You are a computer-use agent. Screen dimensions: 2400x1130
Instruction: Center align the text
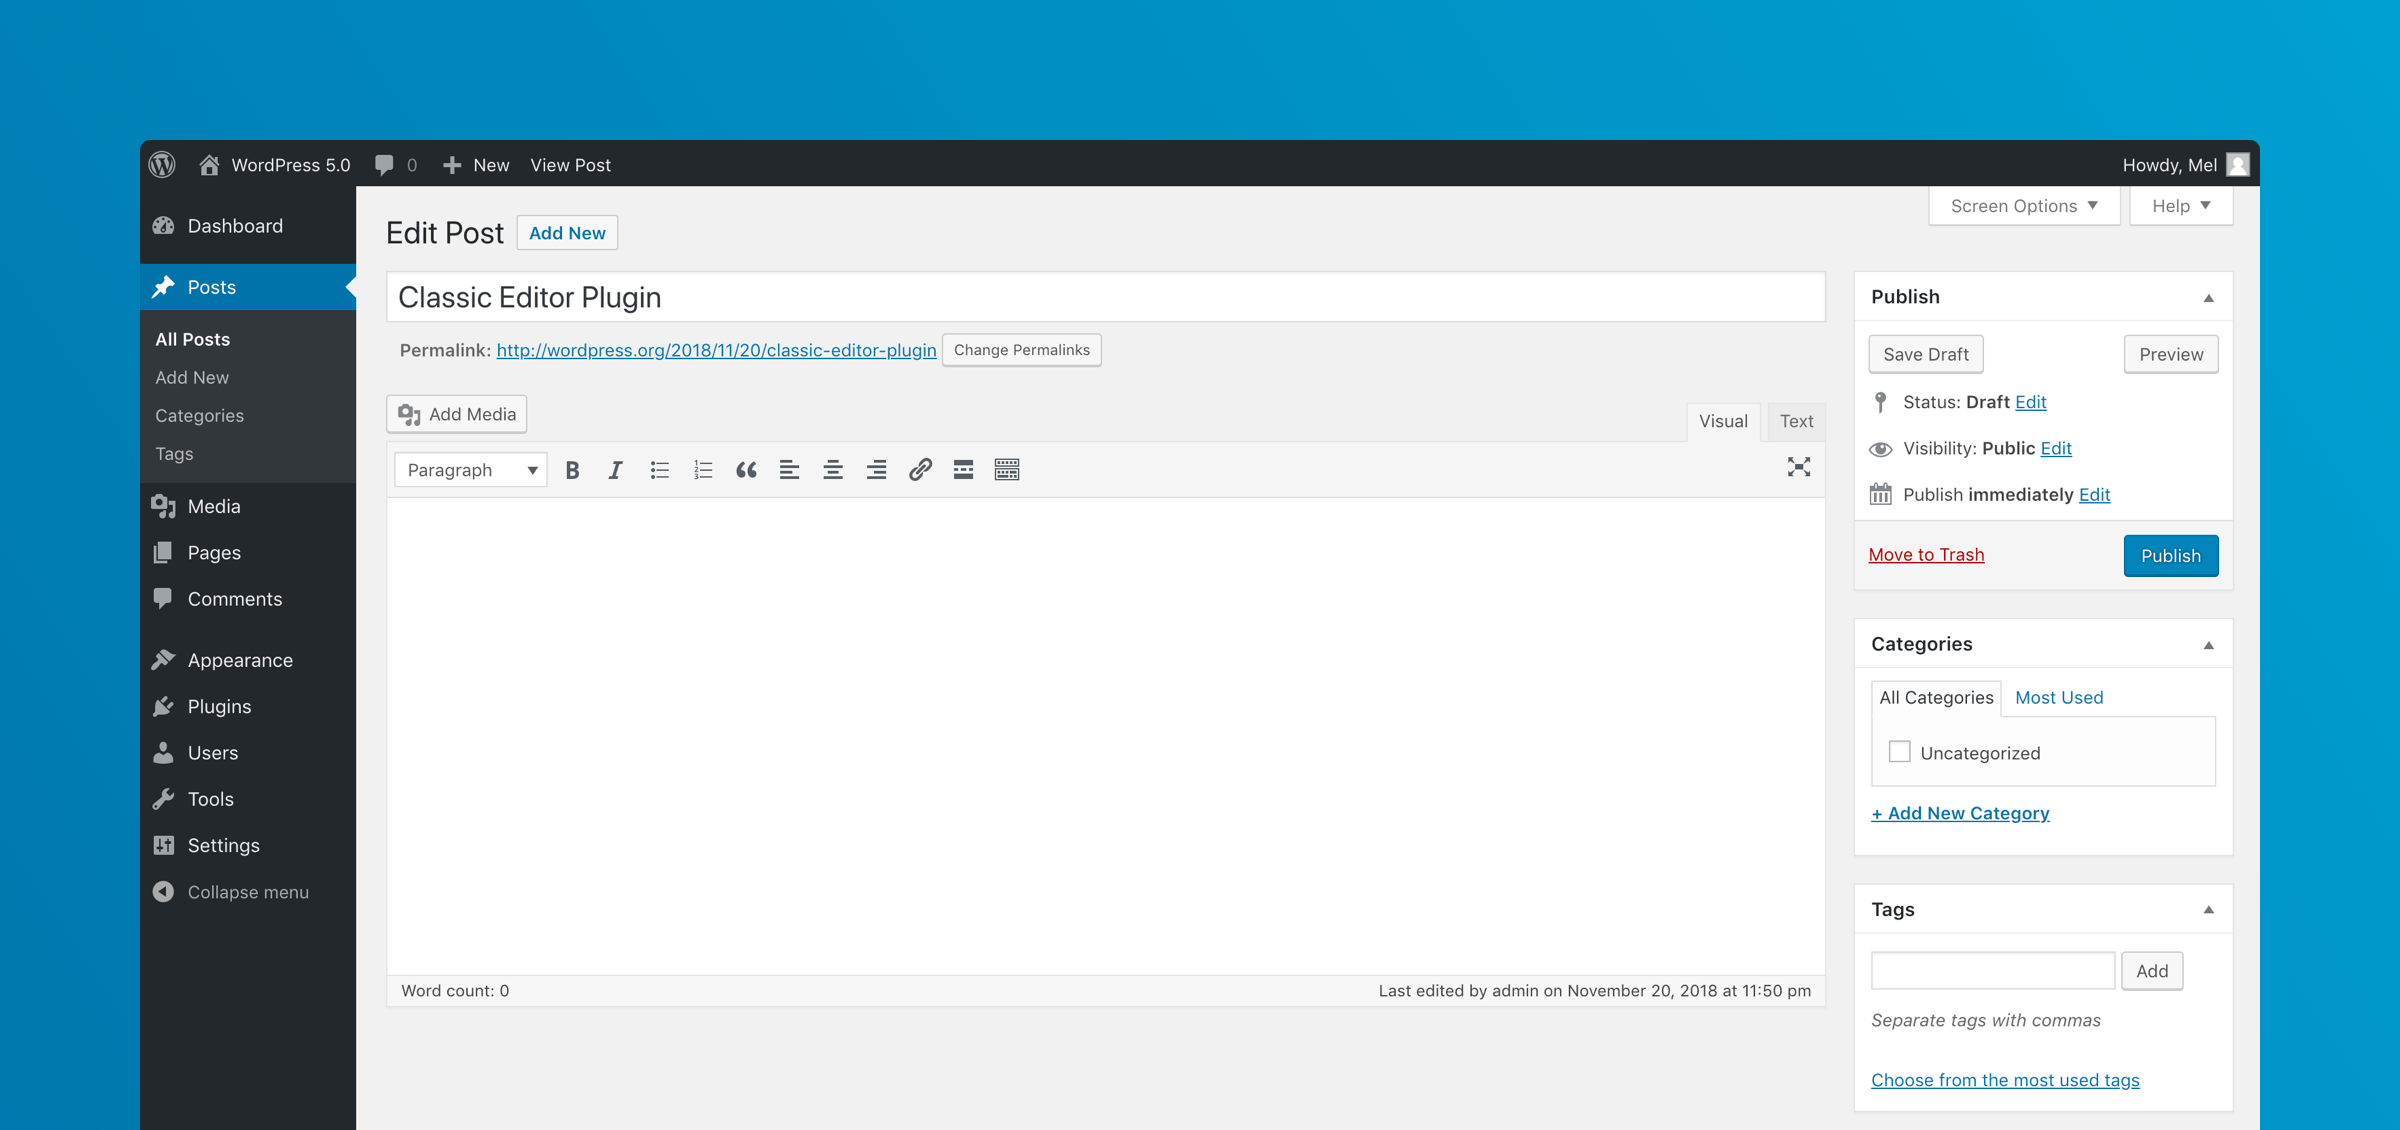click(x=832, y=470)
